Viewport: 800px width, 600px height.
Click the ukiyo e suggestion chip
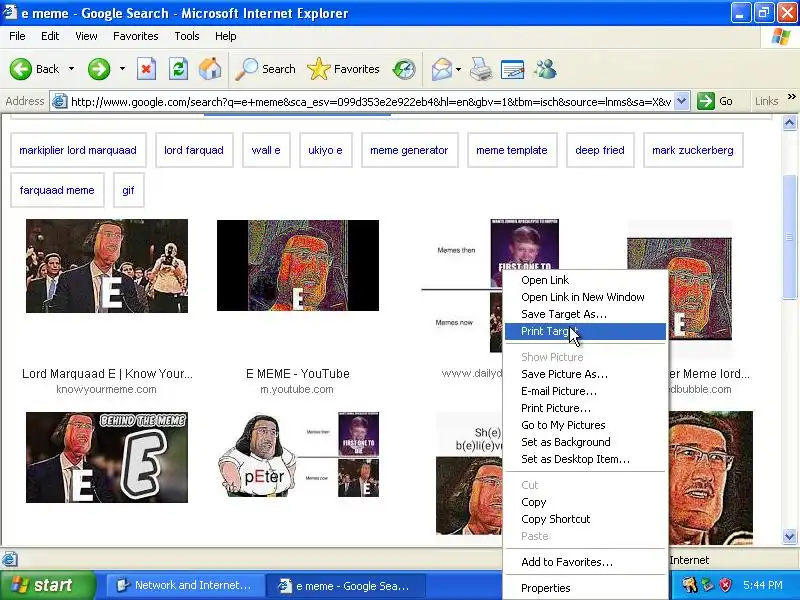point(326,150)
